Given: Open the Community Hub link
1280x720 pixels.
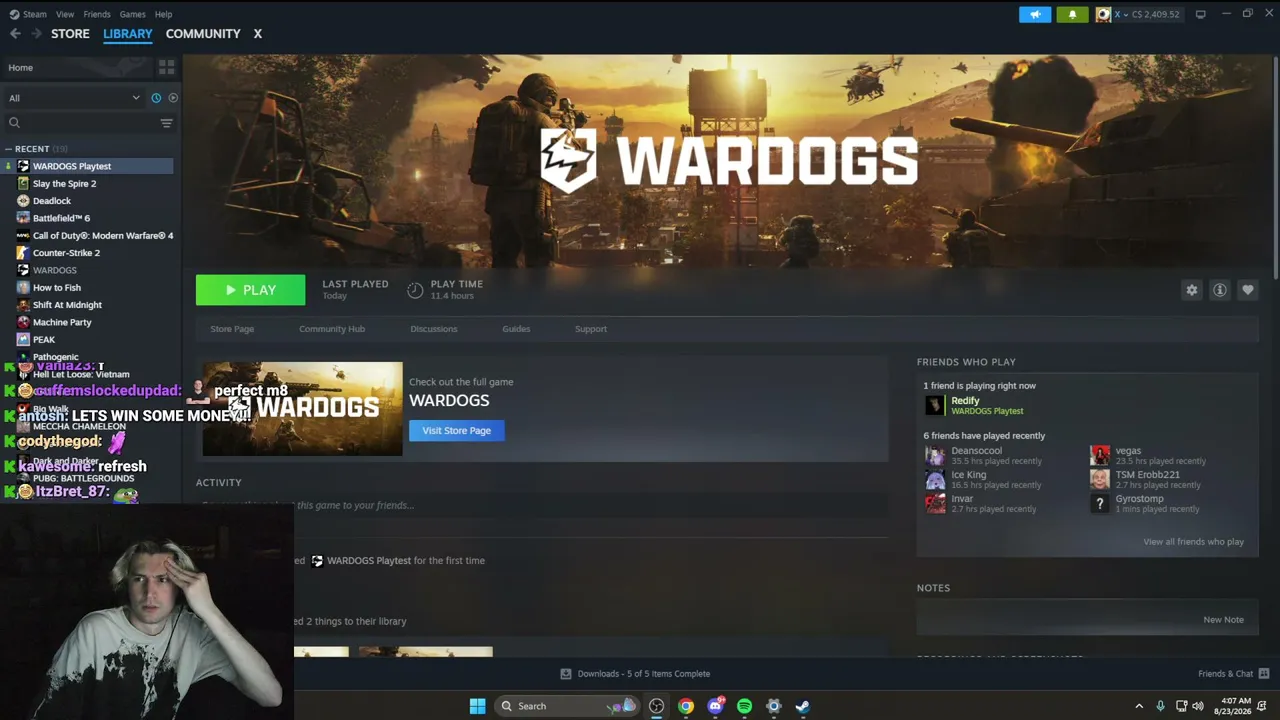Looking at the screenshot, I should click(x=332, y=329).
